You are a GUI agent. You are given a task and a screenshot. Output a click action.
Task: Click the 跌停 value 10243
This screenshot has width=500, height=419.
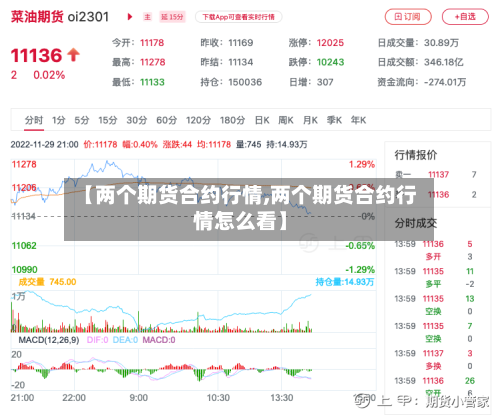[x=330, y=62]
